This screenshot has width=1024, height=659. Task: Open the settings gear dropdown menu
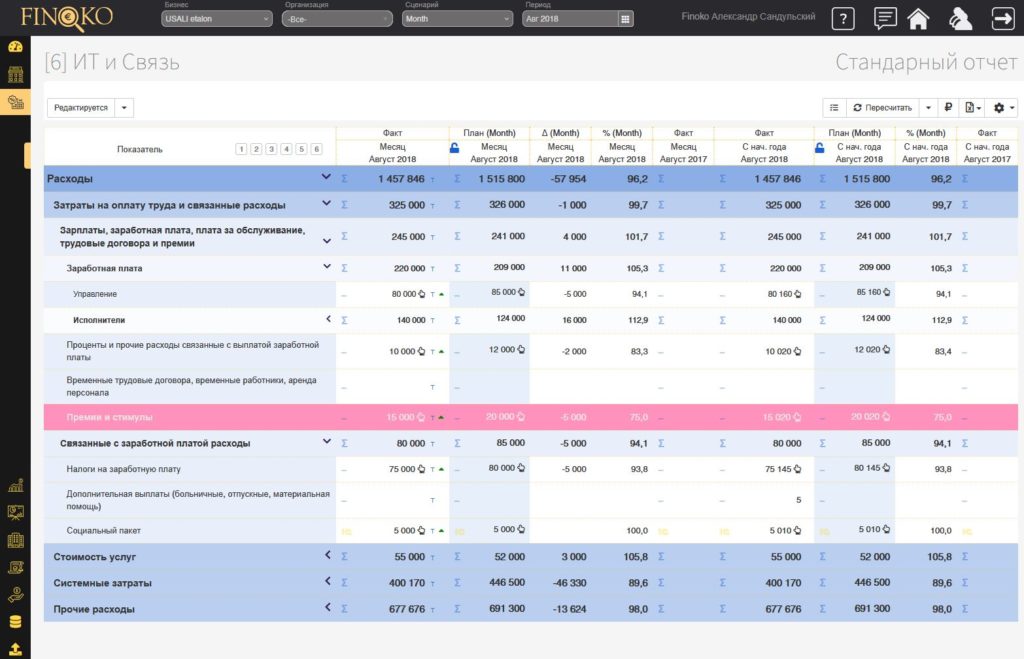(1004, 107)
